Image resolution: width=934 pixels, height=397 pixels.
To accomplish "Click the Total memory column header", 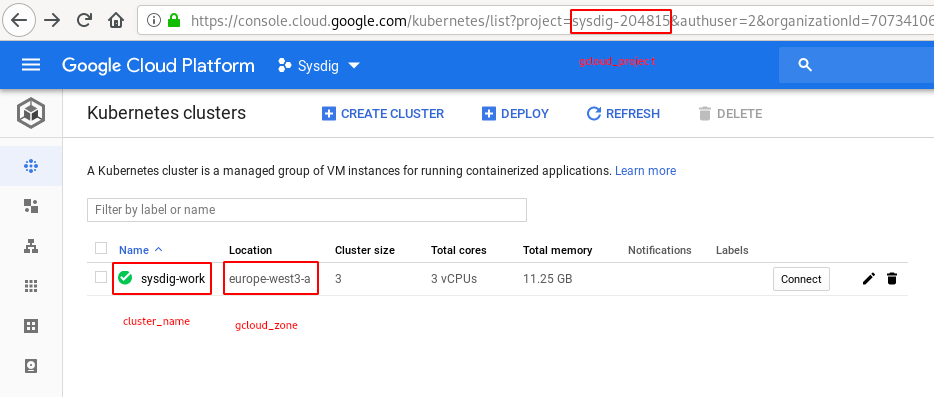I will [558, 250].
